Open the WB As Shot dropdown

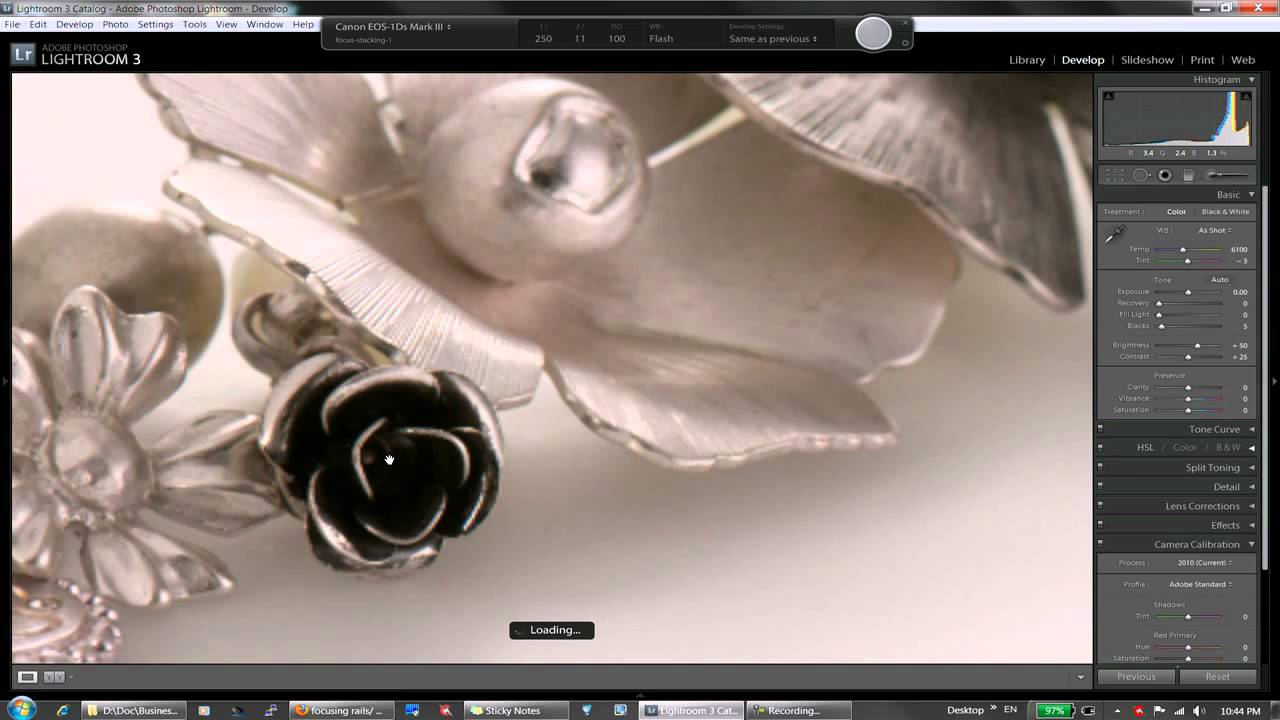click(x=1215, y=230)
